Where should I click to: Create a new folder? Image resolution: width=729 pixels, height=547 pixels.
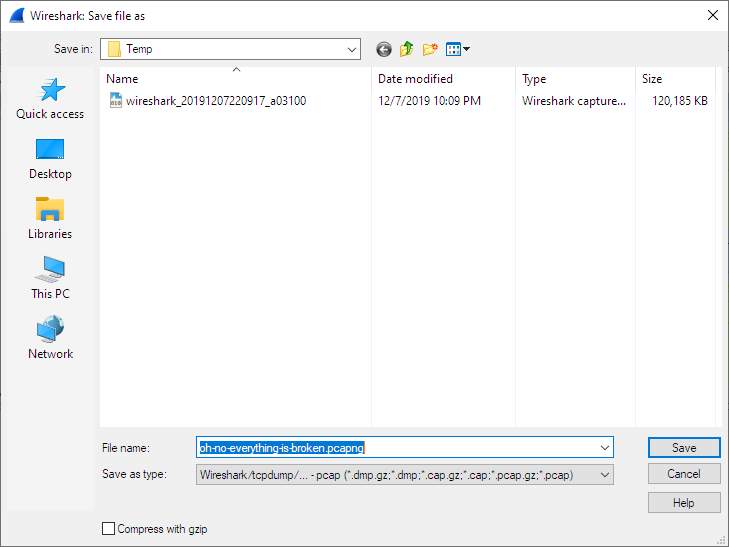[430, 49]
